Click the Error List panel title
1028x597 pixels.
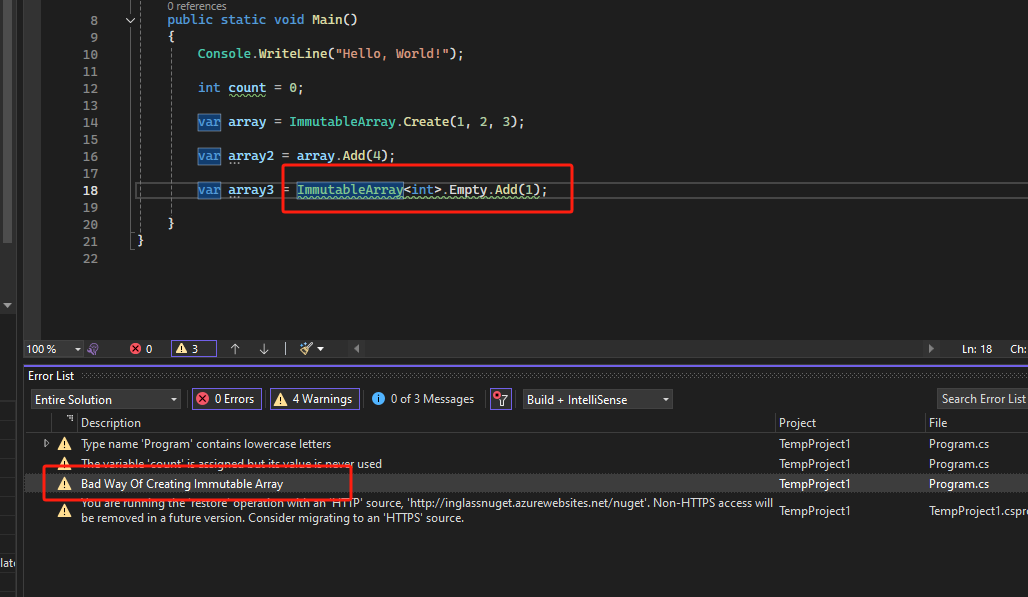(51, 376)
